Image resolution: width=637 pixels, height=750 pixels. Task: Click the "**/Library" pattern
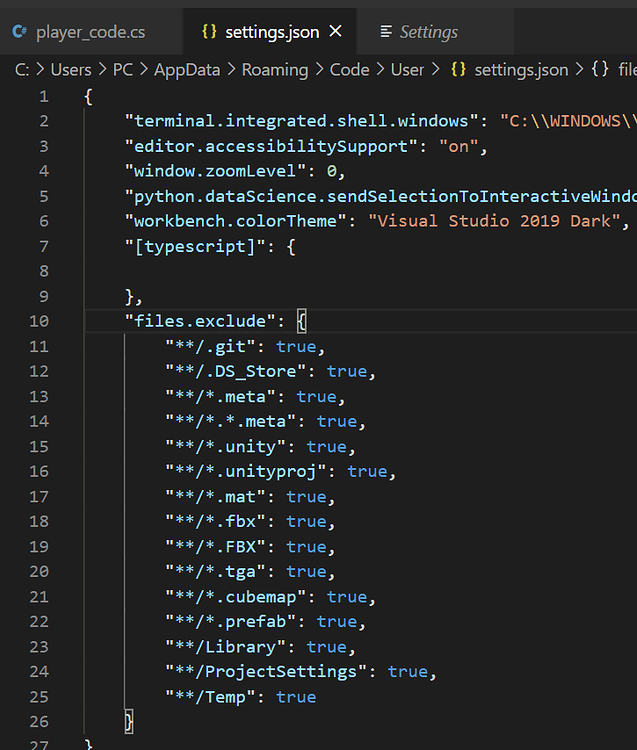click(225, 647)
